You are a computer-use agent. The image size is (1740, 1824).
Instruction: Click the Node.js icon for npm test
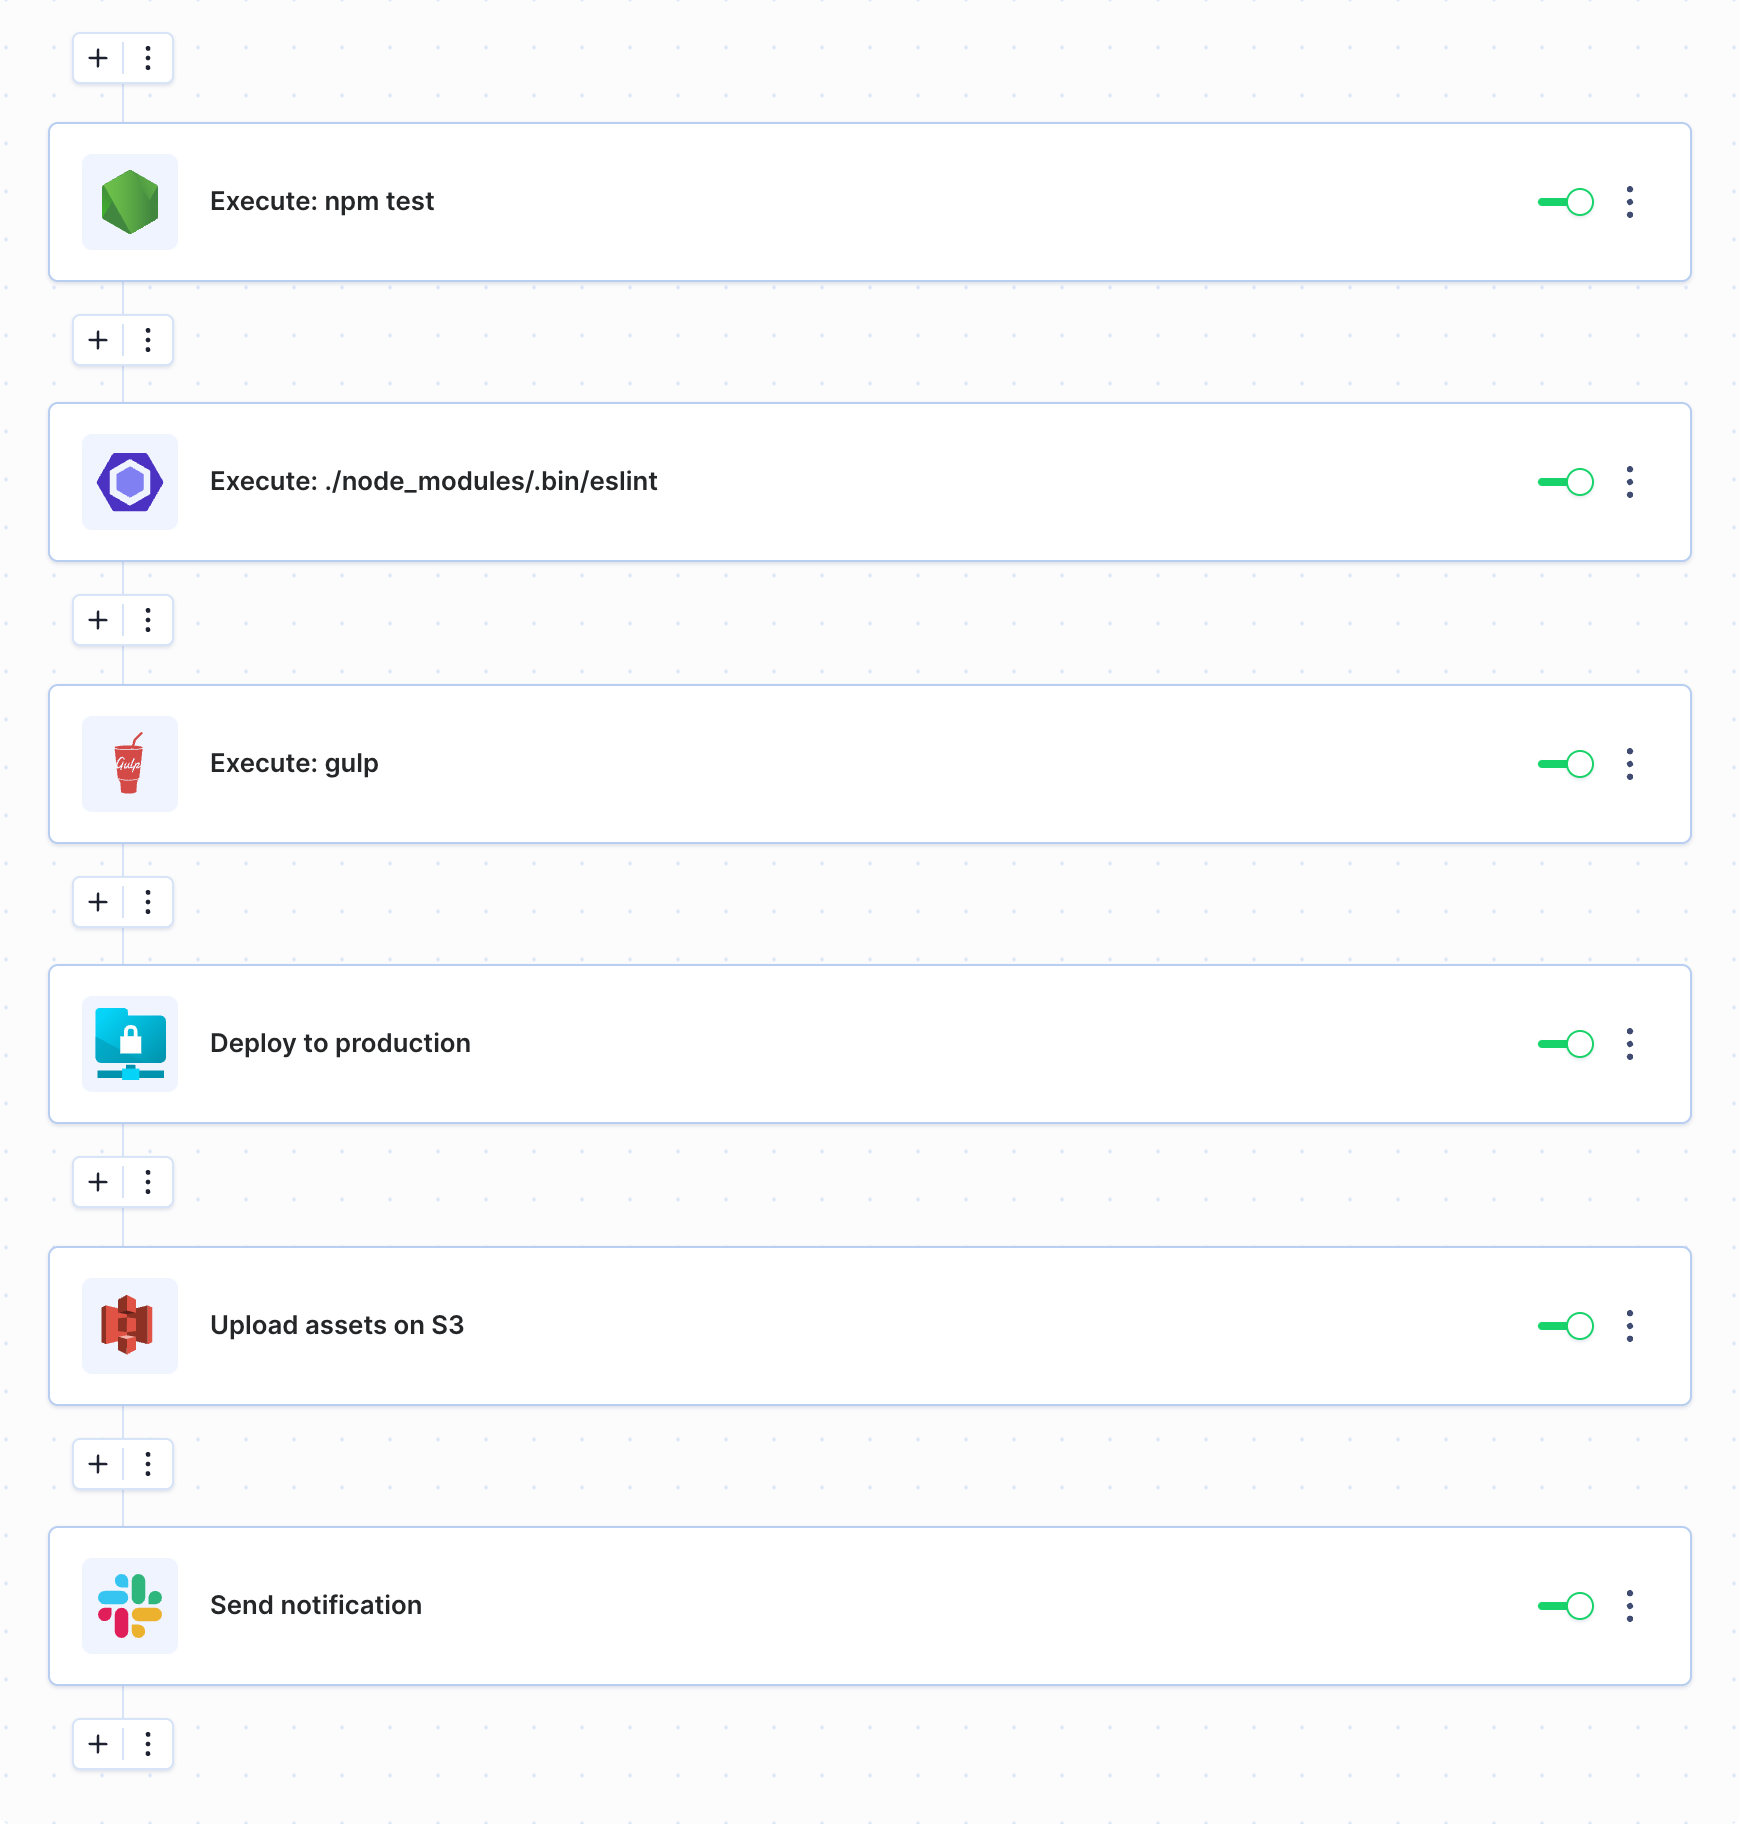coord(130,202)
